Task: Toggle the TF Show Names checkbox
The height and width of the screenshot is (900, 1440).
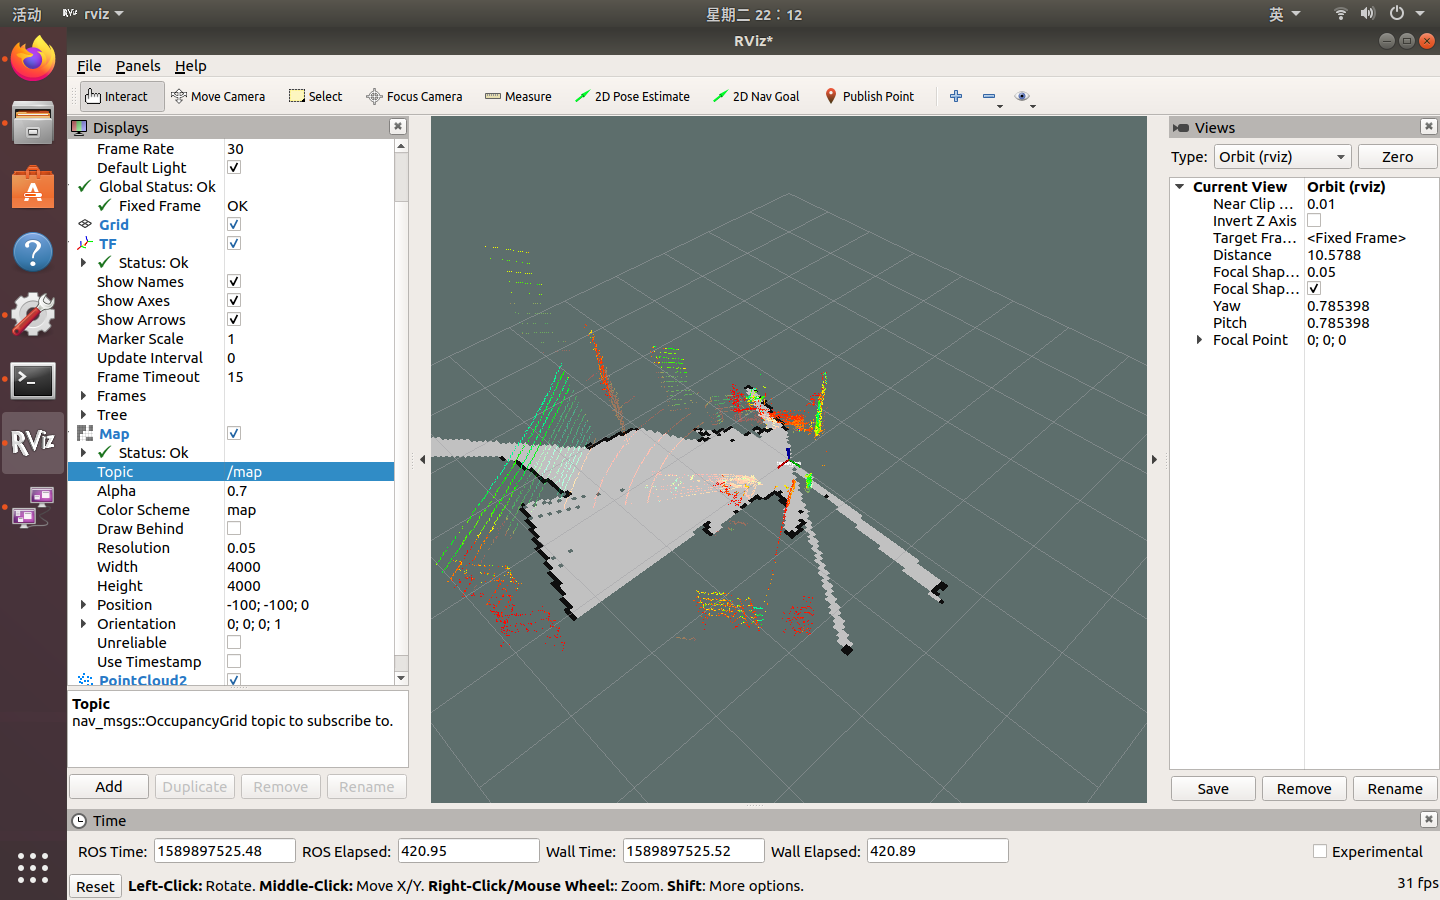Action: pos(234,282)
